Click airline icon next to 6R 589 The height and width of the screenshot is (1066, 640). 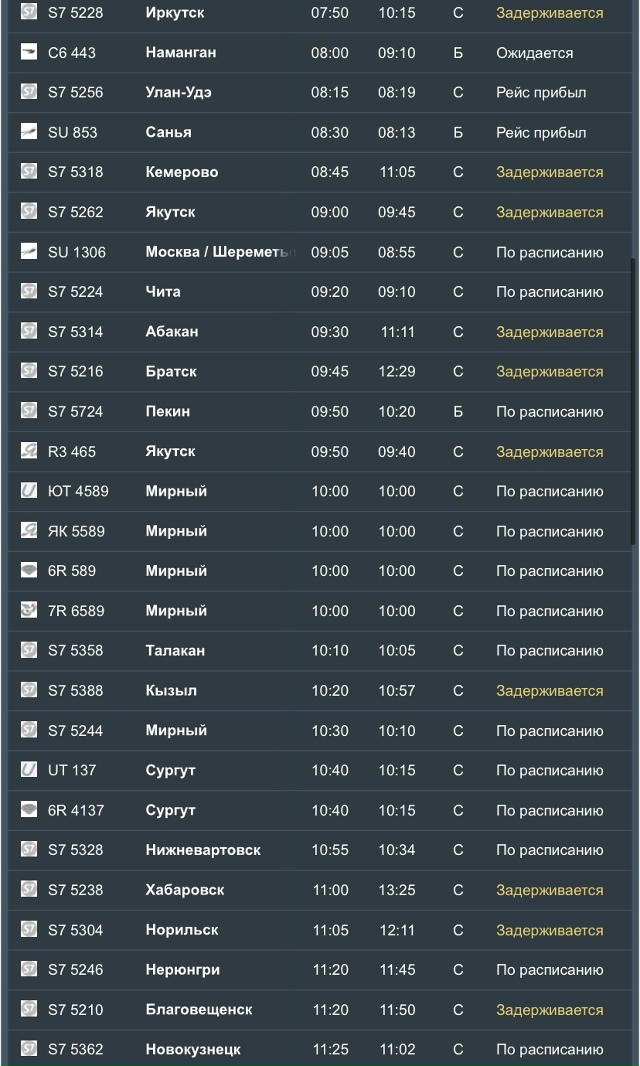29,571
